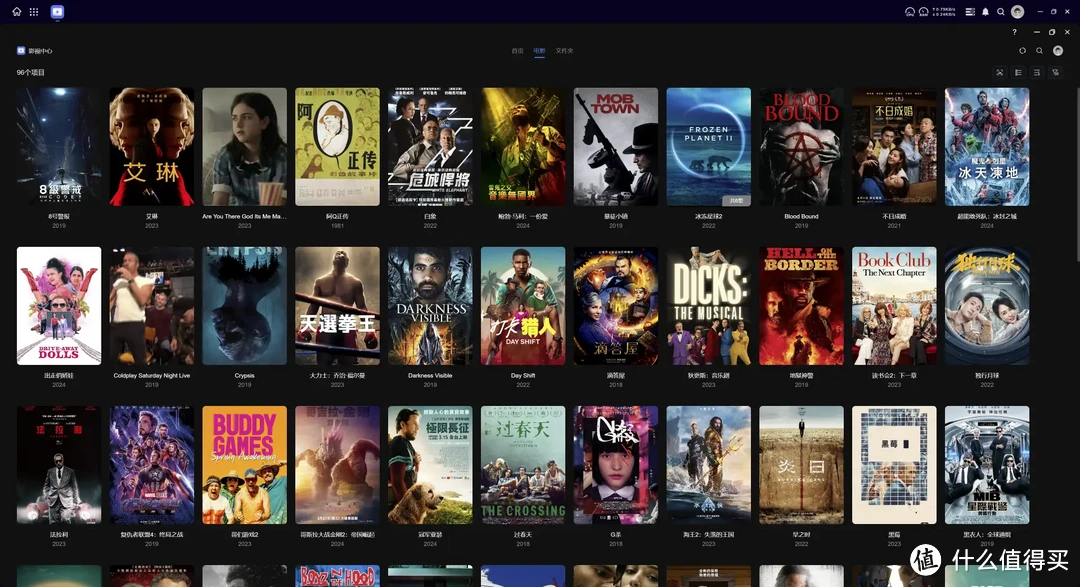1080x587 pixels.
Task: Click the CPU usage gauge icon
Action: point(909,12)
